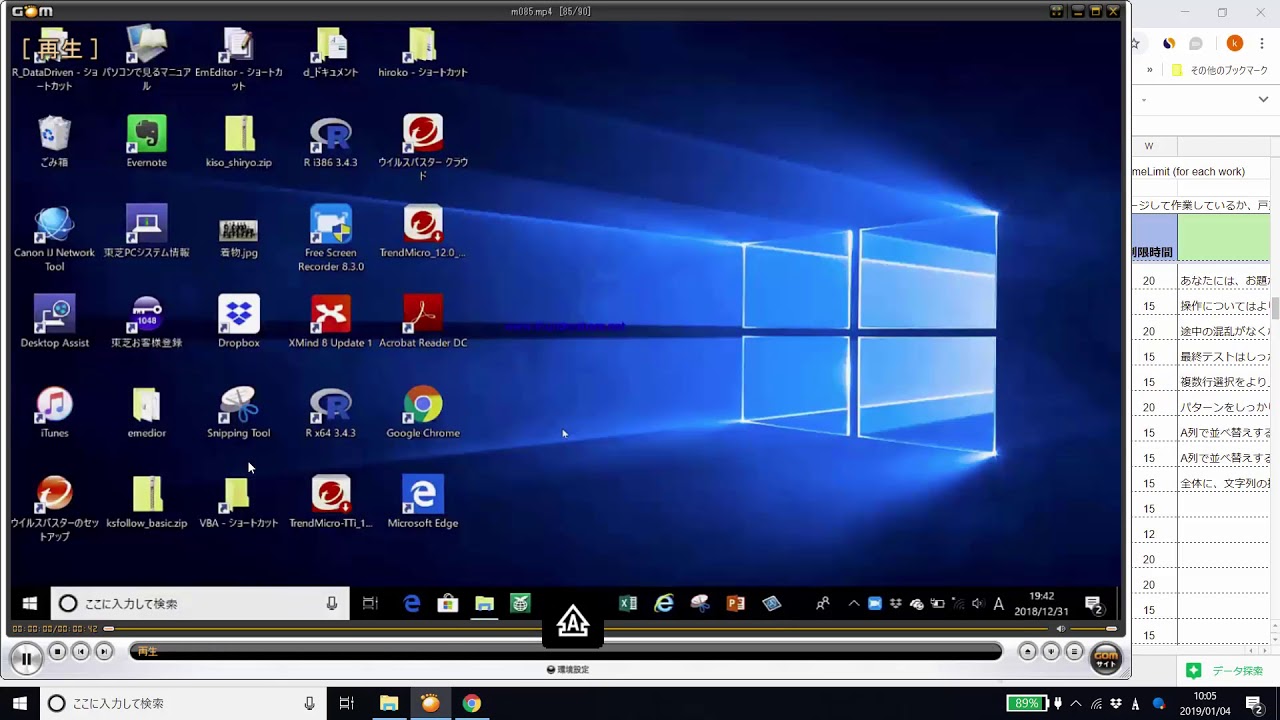Viewport: 1280px width, 720px height.
Task: Open 環境設定 preferences in GOM Player
Action: [x=567, y=670]
